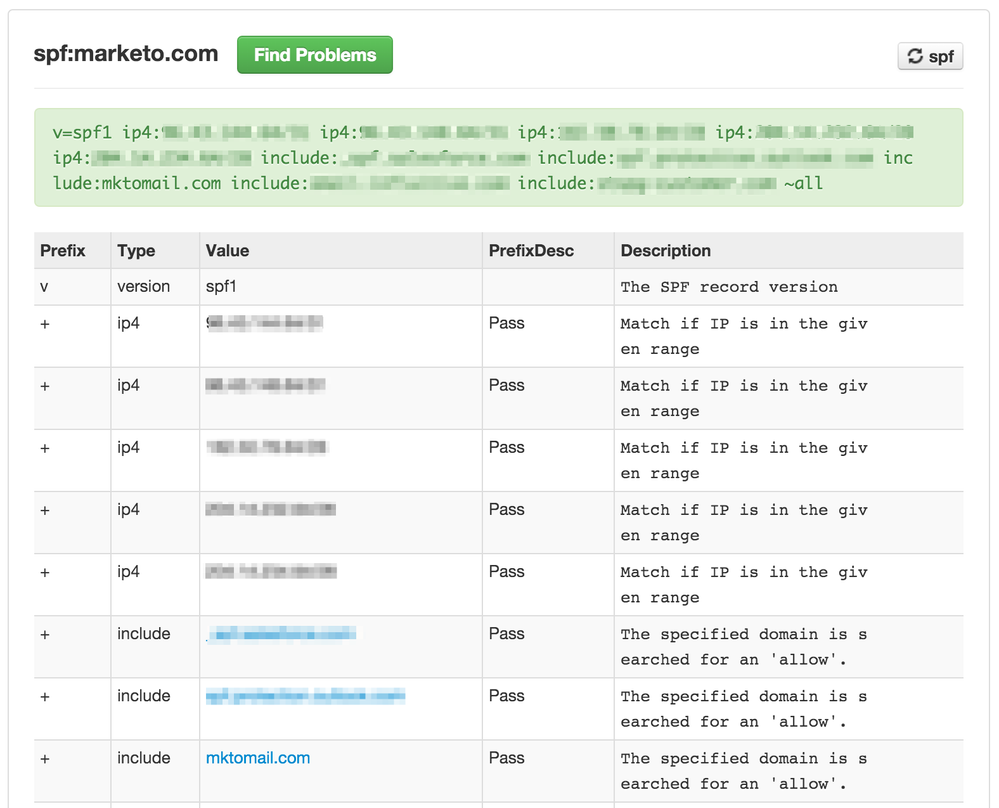Open the mktomail.com link
999x808 pixels.
point(258,758)
